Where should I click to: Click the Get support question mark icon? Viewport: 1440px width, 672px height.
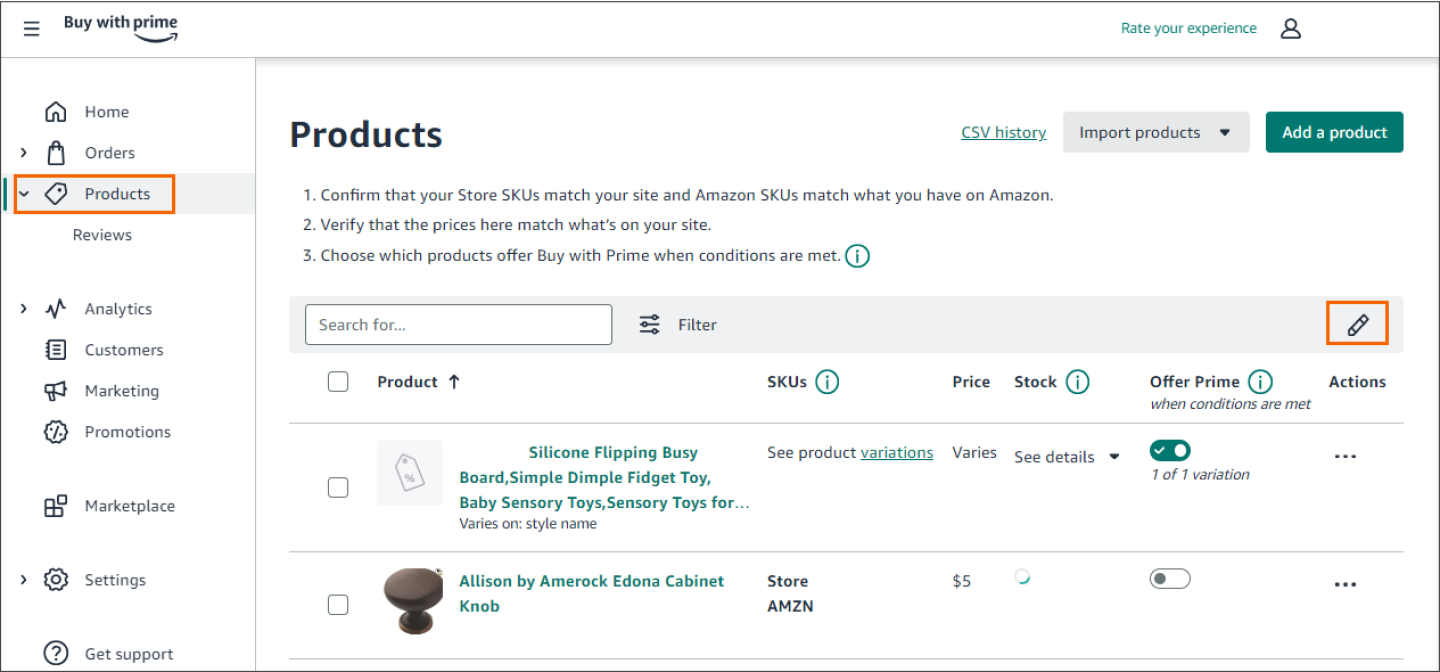coord(56,653)
